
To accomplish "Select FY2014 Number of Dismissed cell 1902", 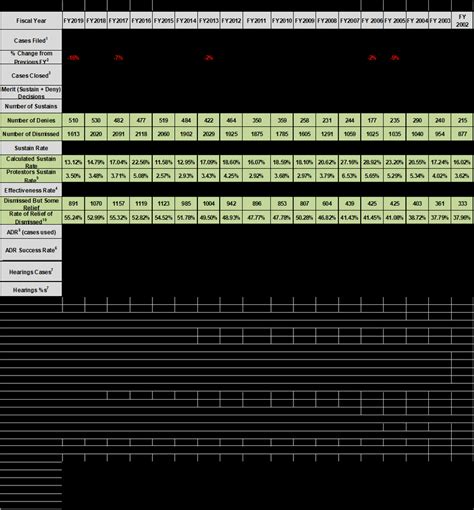I will click(x=186, y=134).
